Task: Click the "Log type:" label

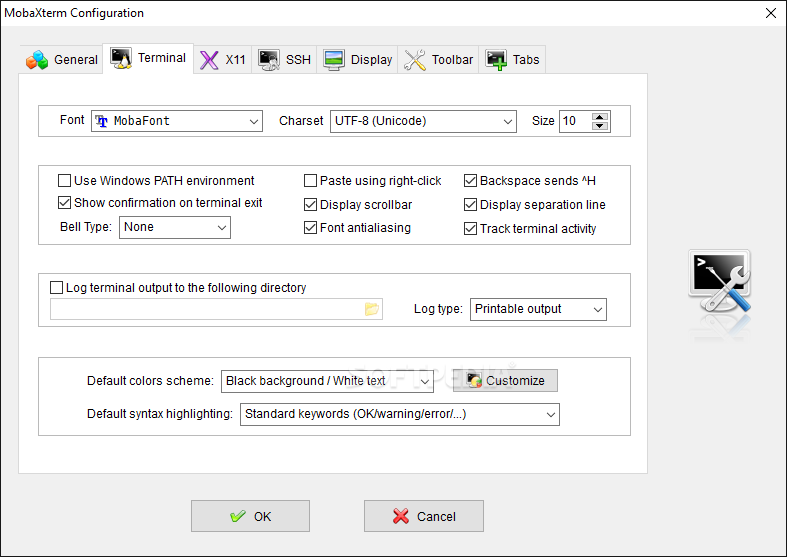Action: [x=438, y=309]
